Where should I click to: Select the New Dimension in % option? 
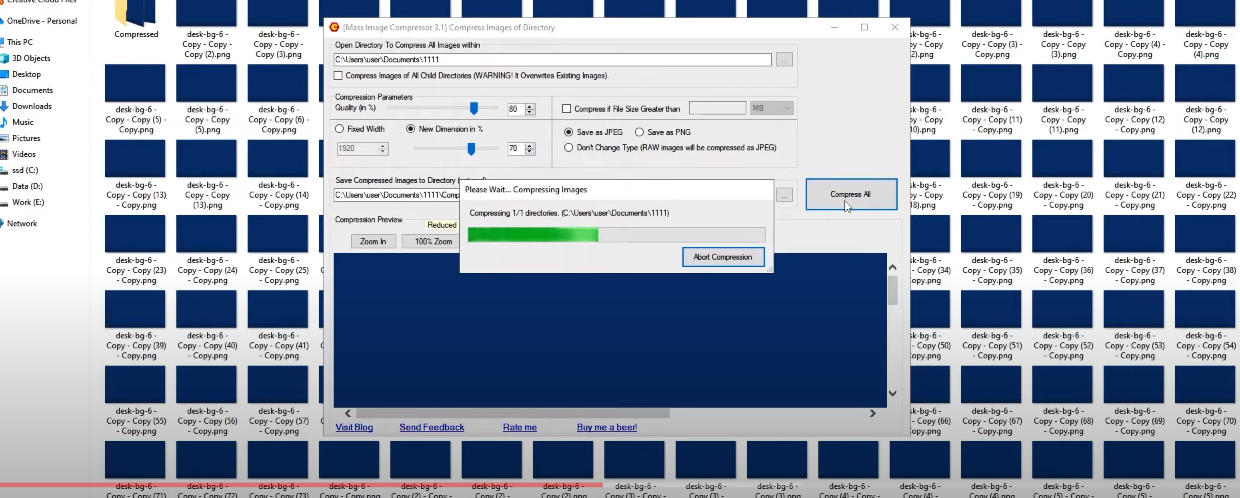(444, 129)
